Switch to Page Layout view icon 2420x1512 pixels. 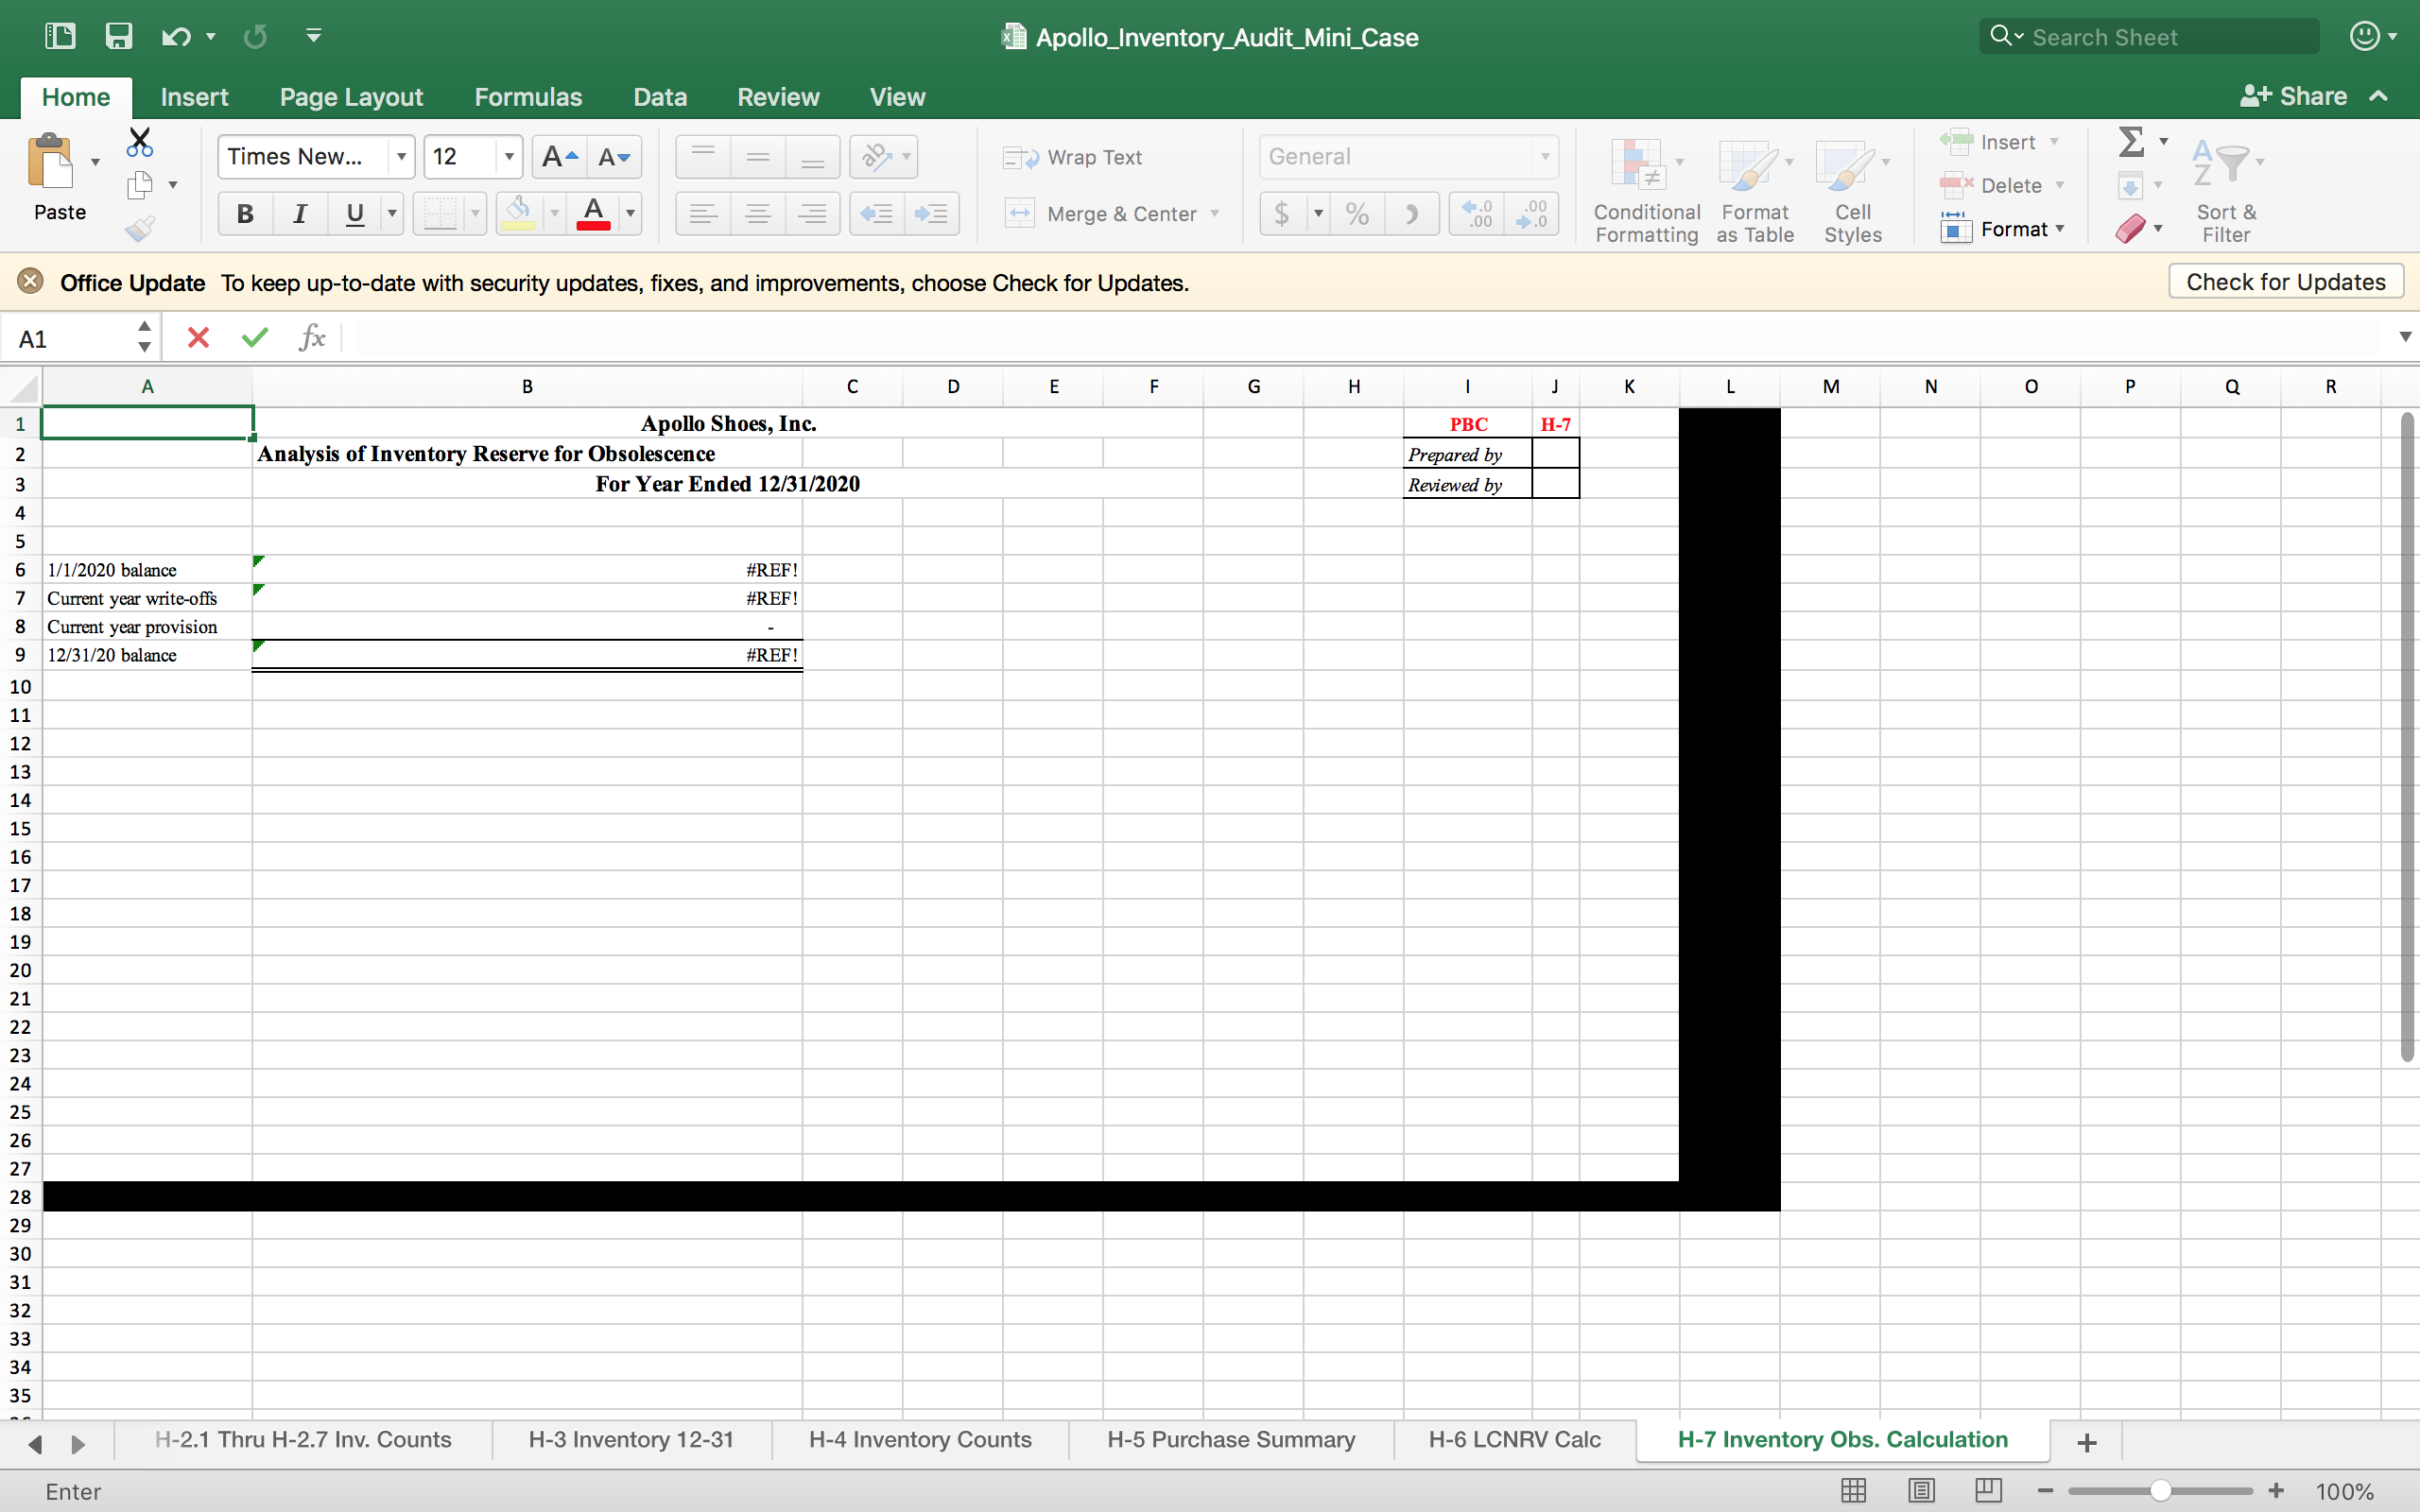click(x=1921, y=1491)
